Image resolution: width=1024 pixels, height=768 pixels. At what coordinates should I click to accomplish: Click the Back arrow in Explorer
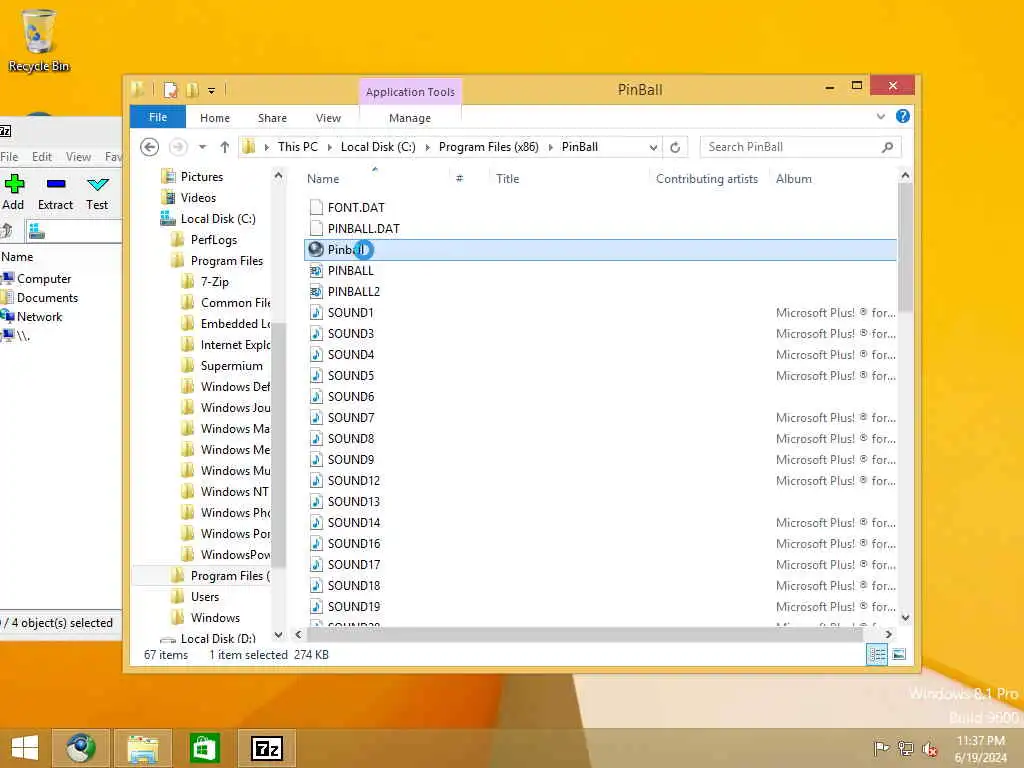150,147
